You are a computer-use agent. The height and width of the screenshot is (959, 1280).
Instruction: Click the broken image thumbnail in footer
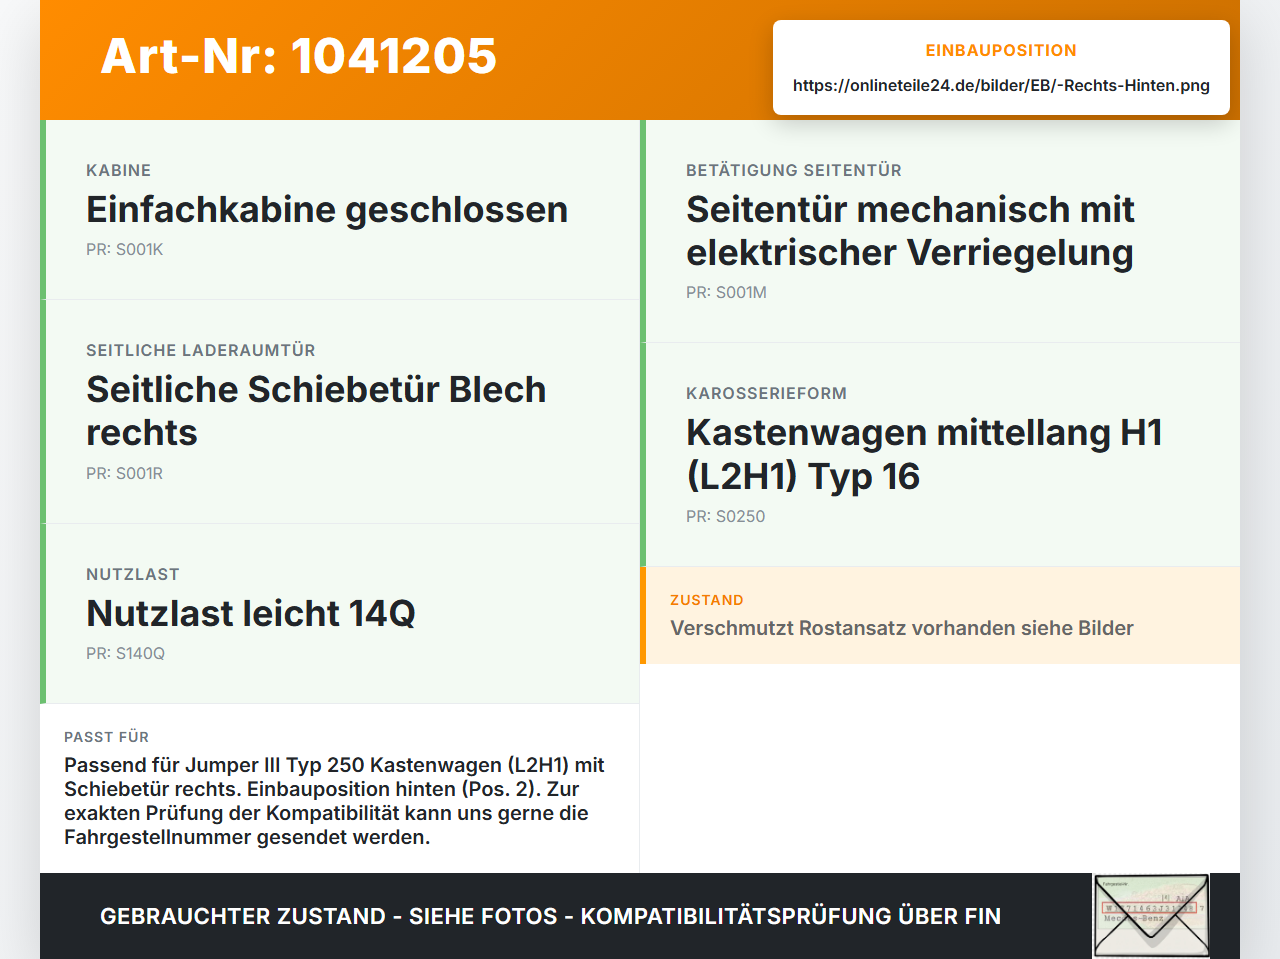click(x=1151, y=916)
